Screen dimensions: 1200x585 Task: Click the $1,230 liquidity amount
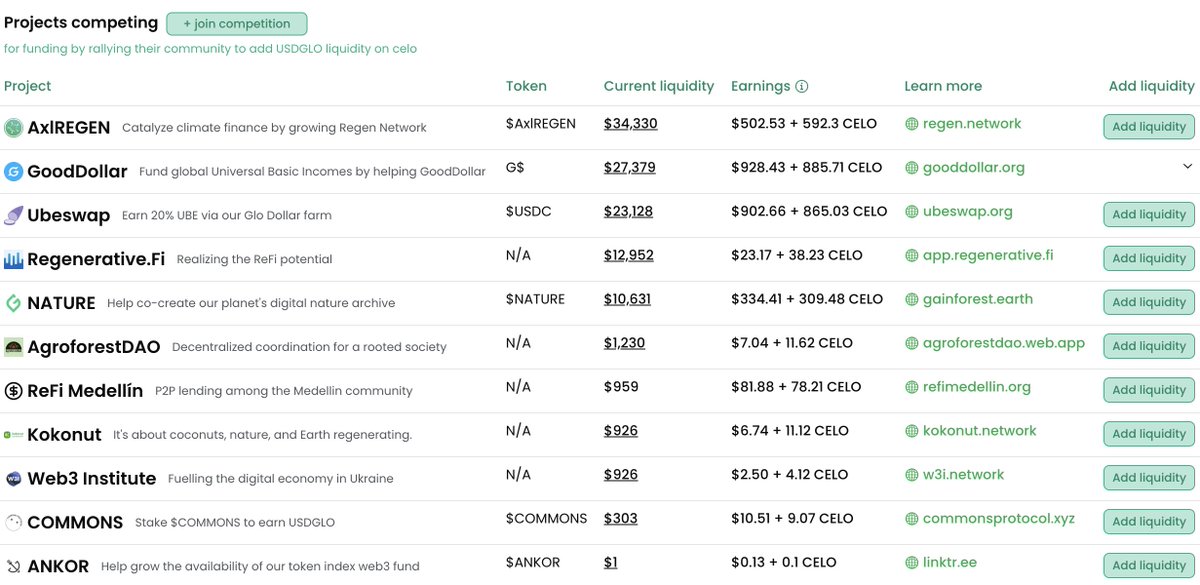[x=625, y=343]
